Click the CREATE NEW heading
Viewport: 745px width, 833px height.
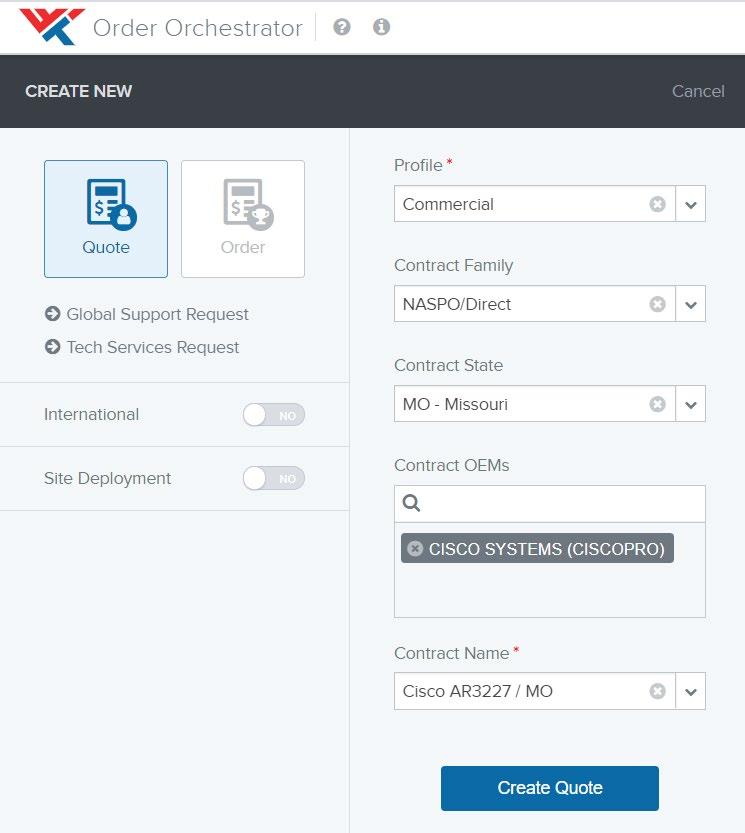[79, 91]
